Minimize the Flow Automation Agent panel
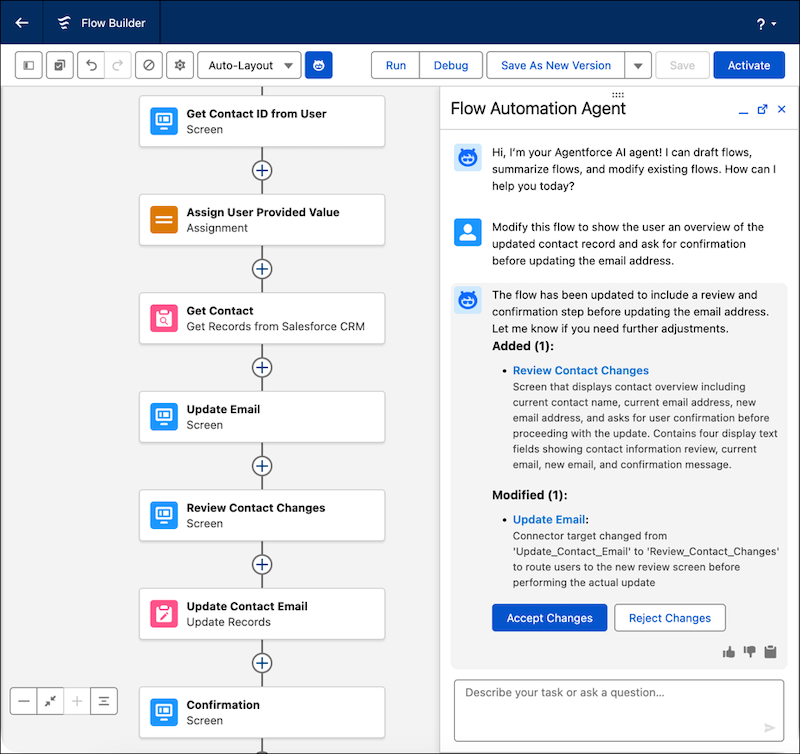The width and height of the screenshot is (800, 754). point(743,110)
